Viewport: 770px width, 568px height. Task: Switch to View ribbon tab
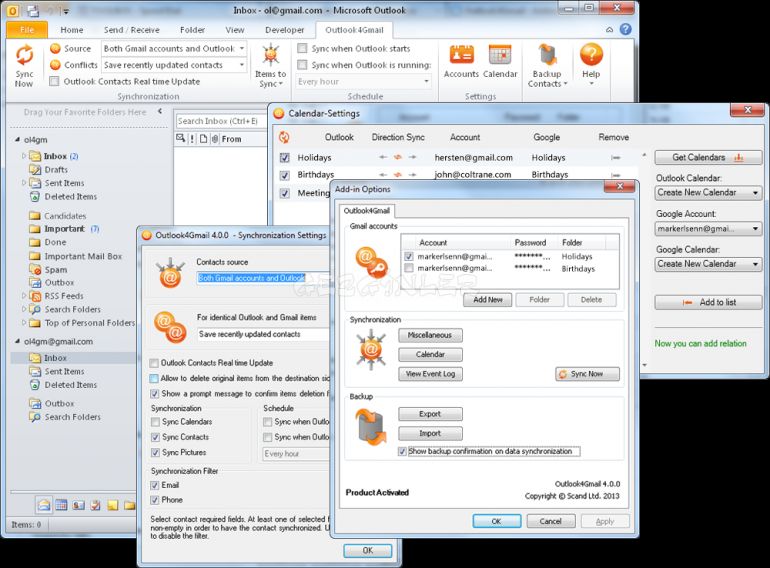pos(235,30)
